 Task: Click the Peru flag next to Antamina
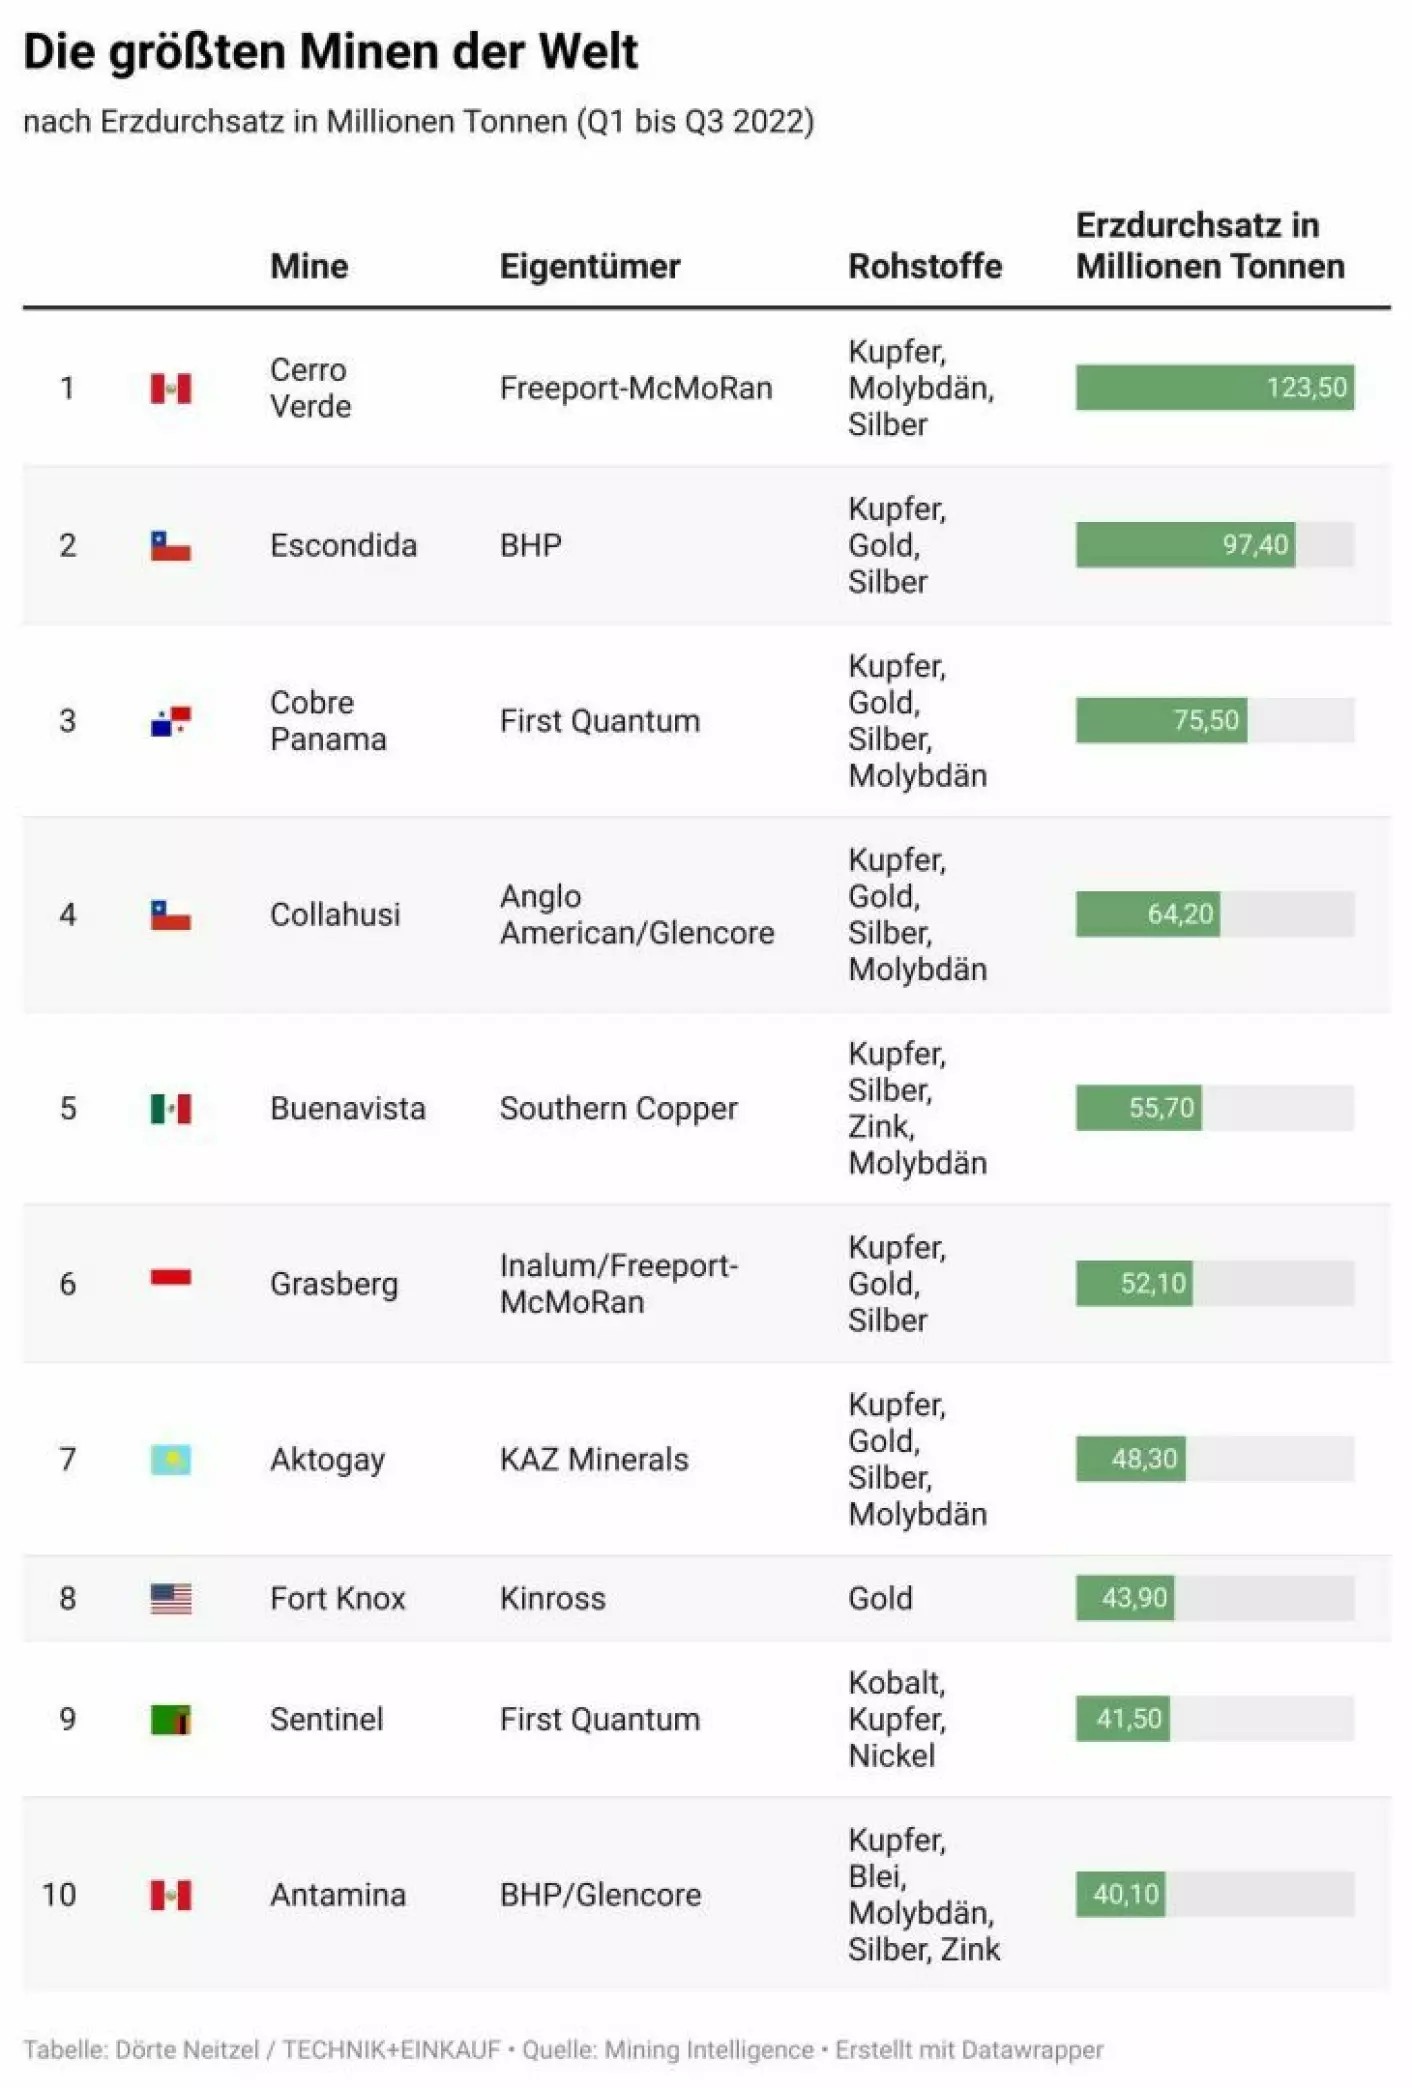(171, 1895)
